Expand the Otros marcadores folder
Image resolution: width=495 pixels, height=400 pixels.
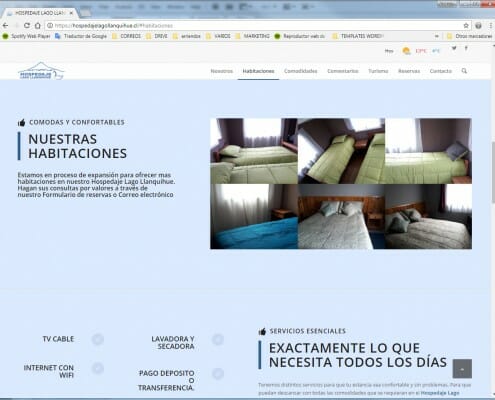[x=469, y=36]
